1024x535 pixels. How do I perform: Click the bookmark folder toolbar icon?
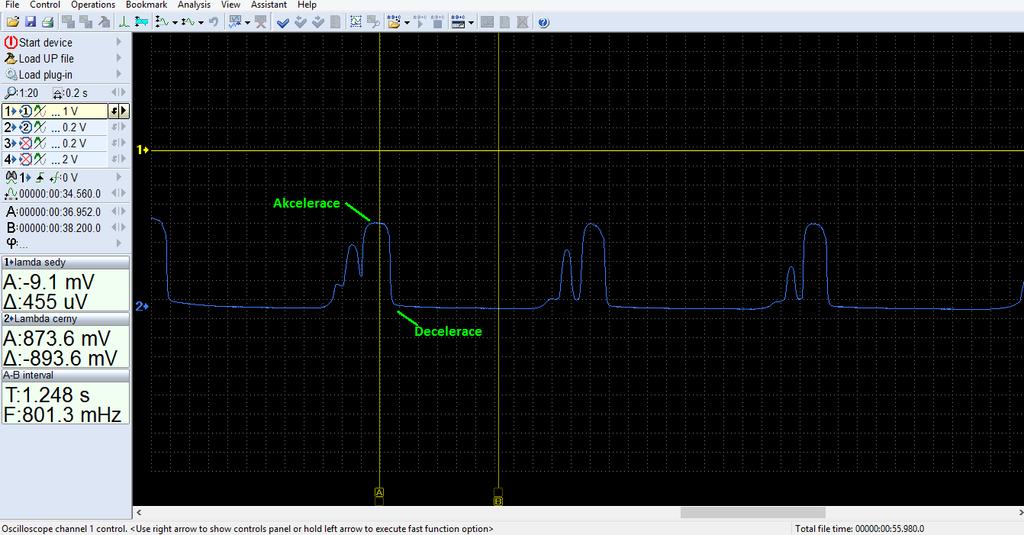pyautogui.click(x=393, y=22)
